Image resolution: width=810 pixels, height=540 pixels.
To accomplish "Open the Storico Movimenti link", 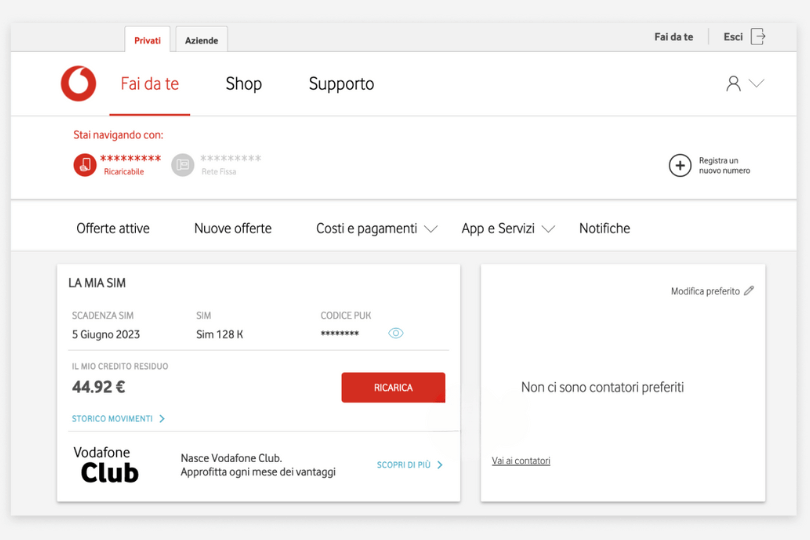I will click(112, 419).
